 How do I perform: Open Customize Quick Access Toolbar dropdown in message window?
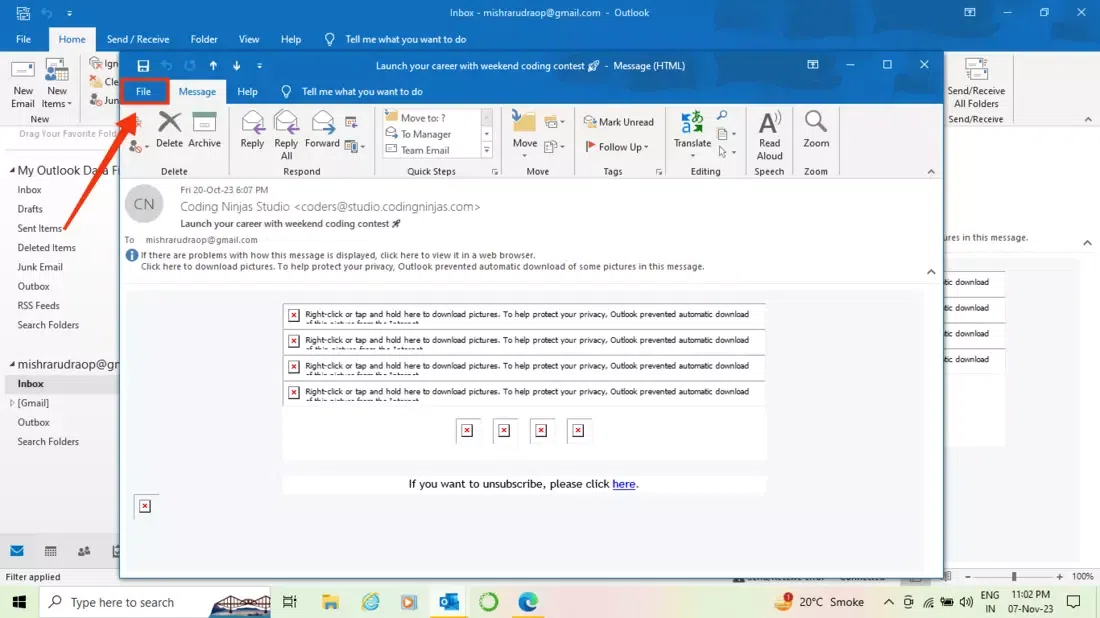coord(260,66)
